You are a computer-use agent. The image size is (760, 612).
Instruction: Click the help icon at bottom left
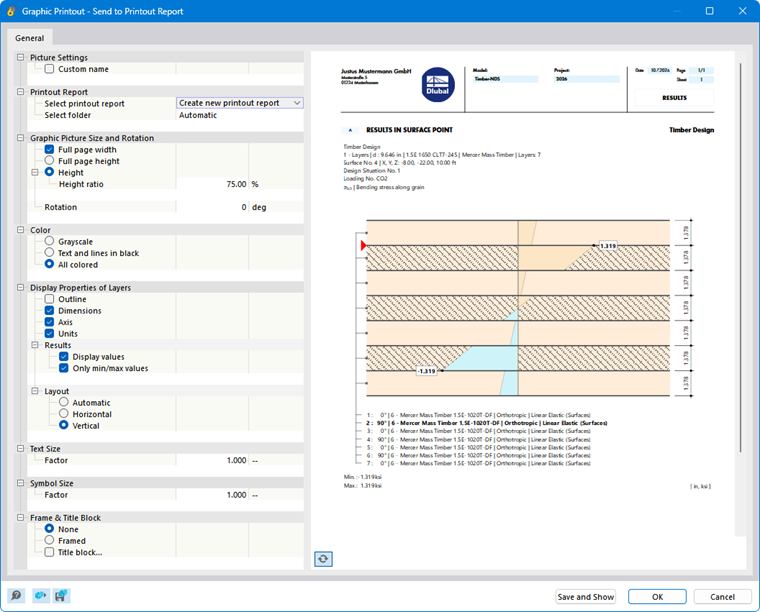pyautogui.click(x=16, y=596)
